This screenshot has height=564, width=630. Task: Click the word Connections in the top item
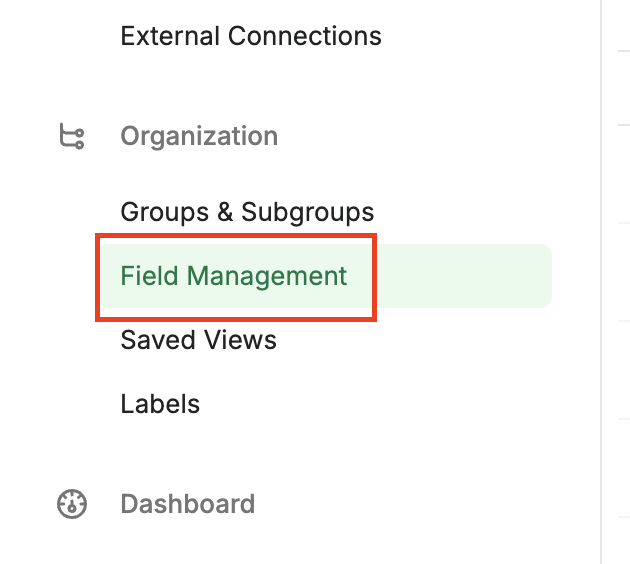pos(305,36)
